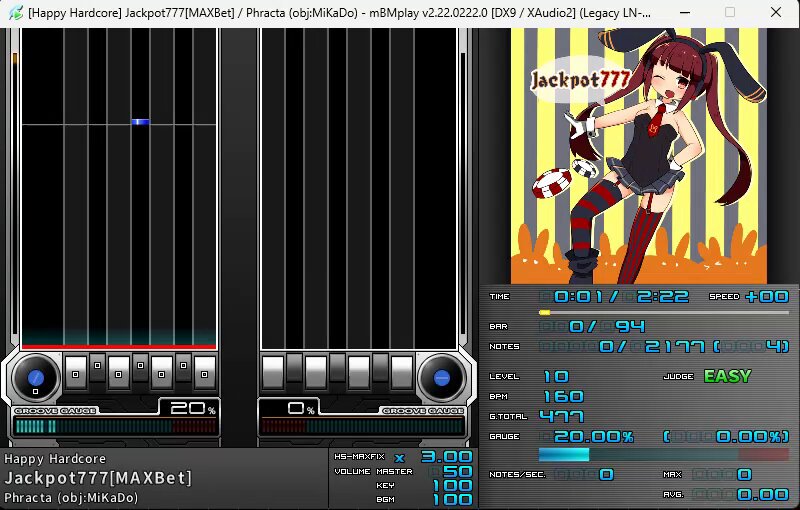Click the mBMplay app icon in title bar

[x=16, y=13]
